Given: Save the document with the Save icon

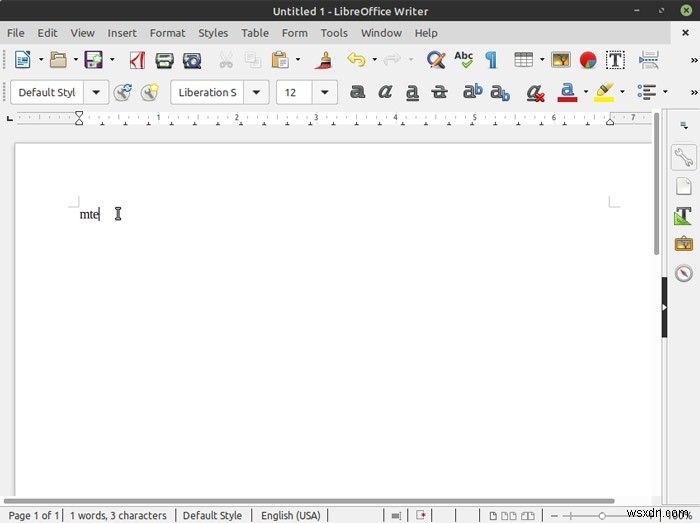Looking at the screenshot, I should [94, 59].
